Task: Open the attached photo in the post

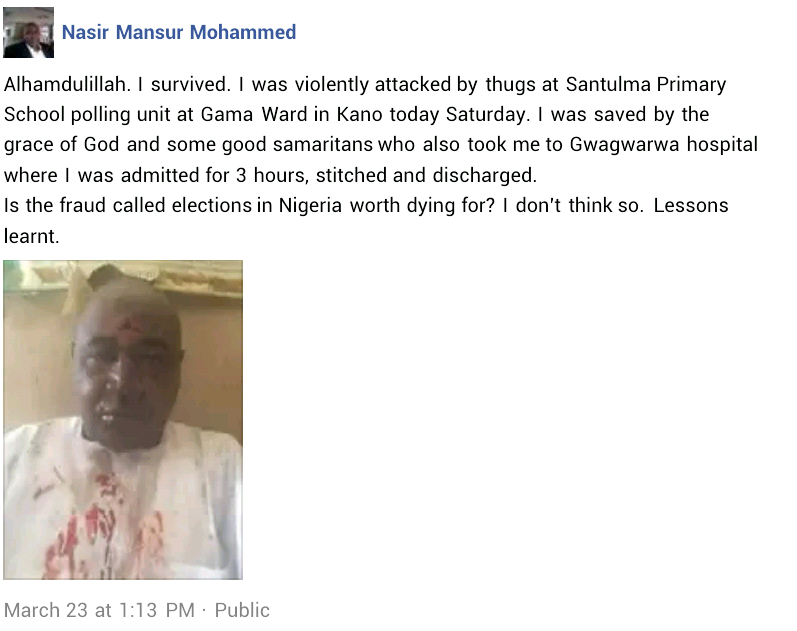Action: [123, 419]
